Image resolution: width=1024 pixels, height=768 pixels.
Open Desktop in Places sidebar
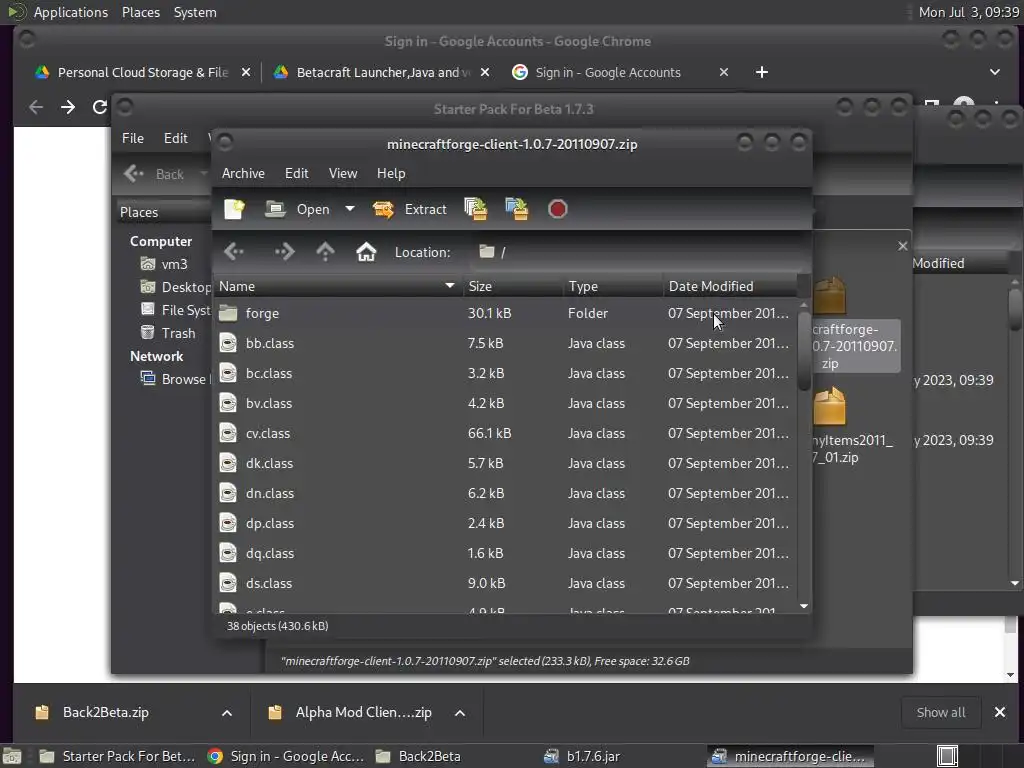pos(175,287)
